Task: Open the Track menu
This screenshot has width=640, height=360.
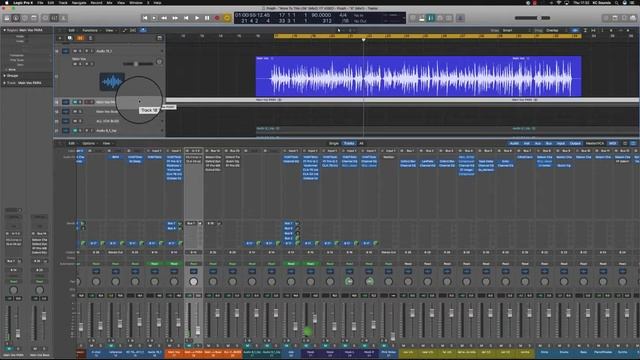Action: [63, 2]
